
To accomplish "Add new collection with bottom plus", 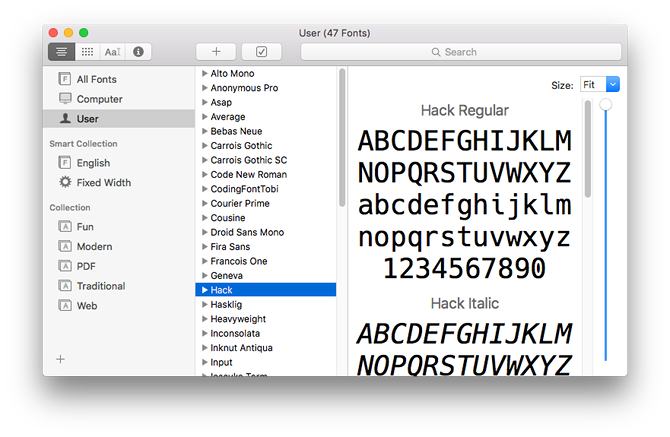I will tap(60, 359).
